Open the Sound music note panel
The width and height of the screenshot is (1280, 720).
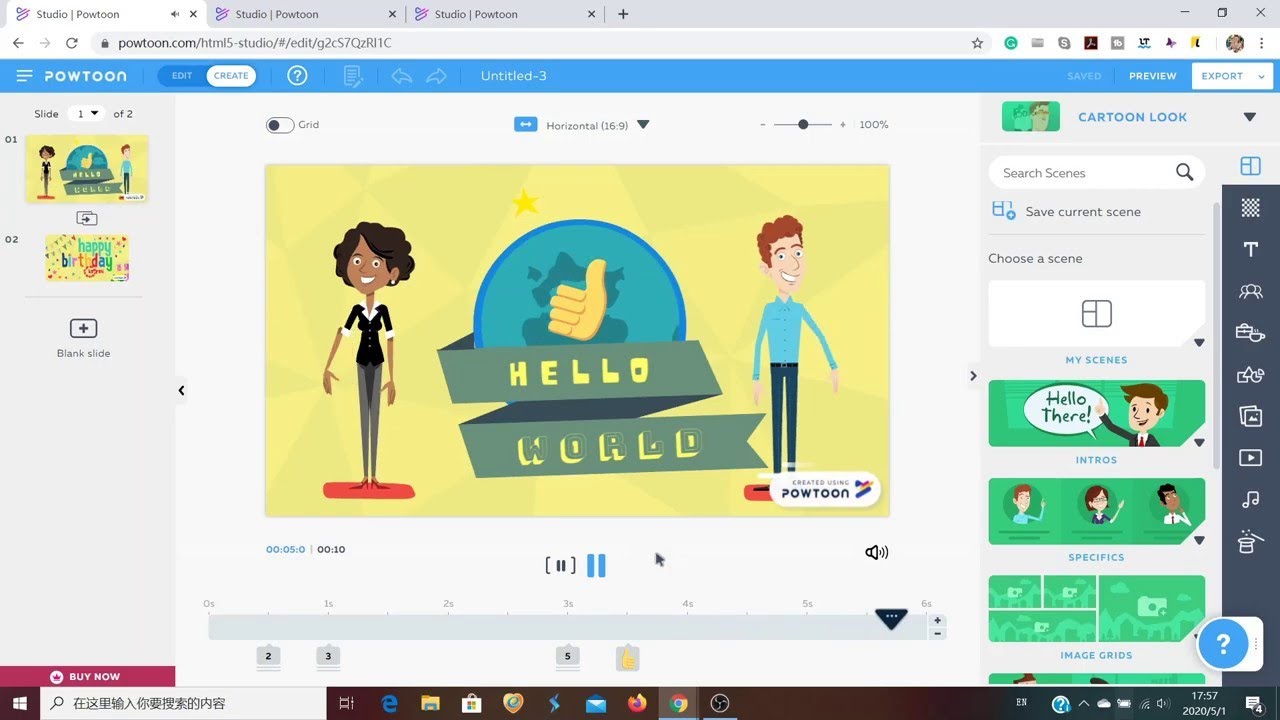click(1250, 499)
